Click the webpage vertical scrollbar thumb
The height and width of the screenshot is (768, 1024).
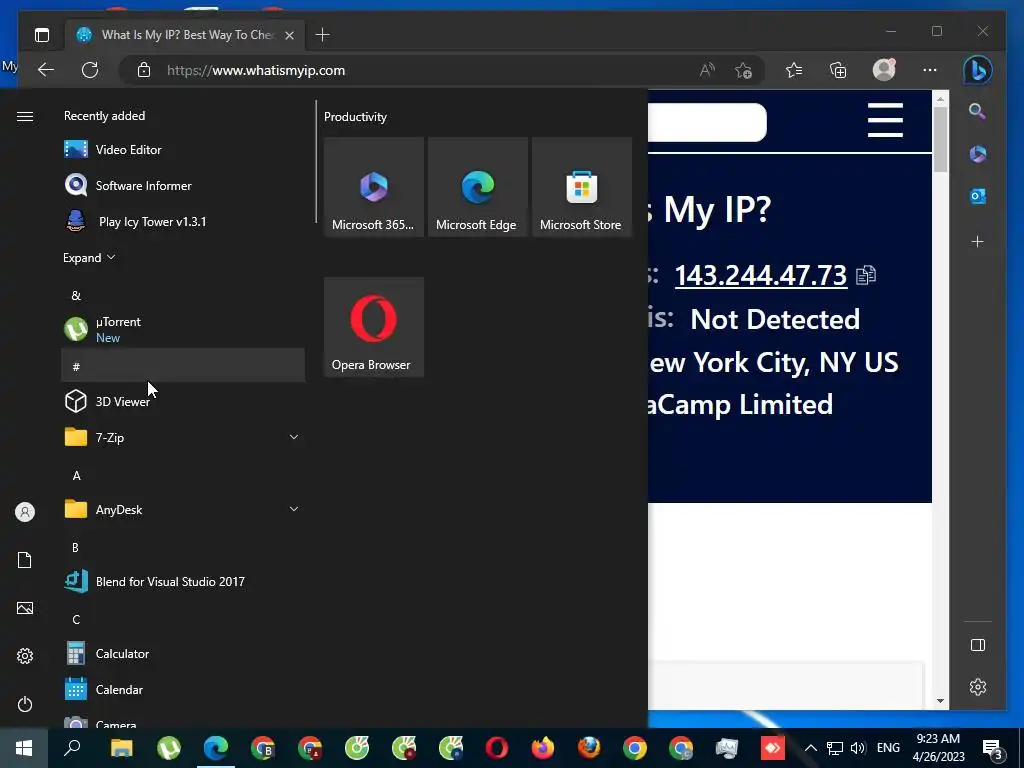940,139
